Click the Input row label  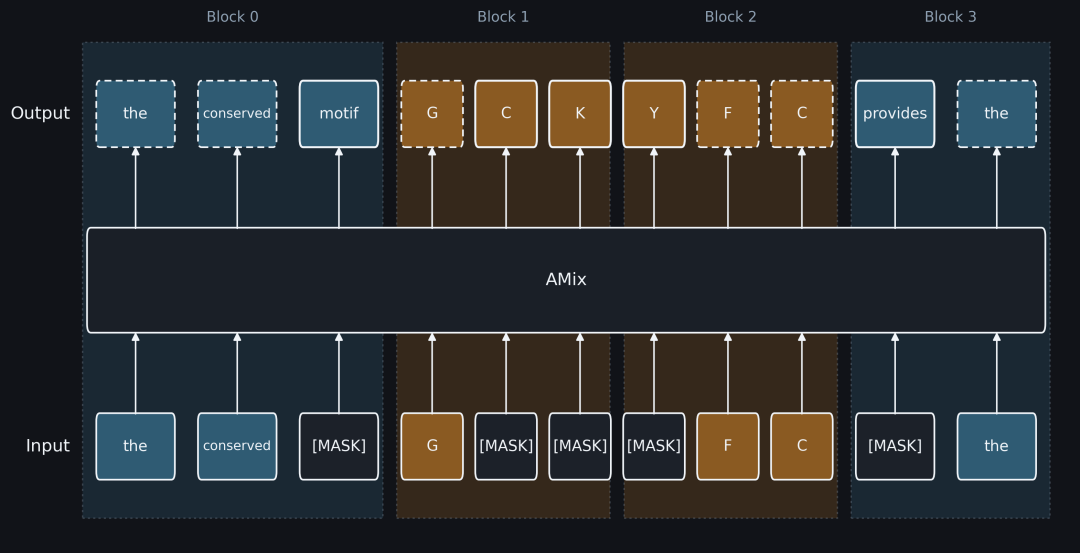[48, 446]
